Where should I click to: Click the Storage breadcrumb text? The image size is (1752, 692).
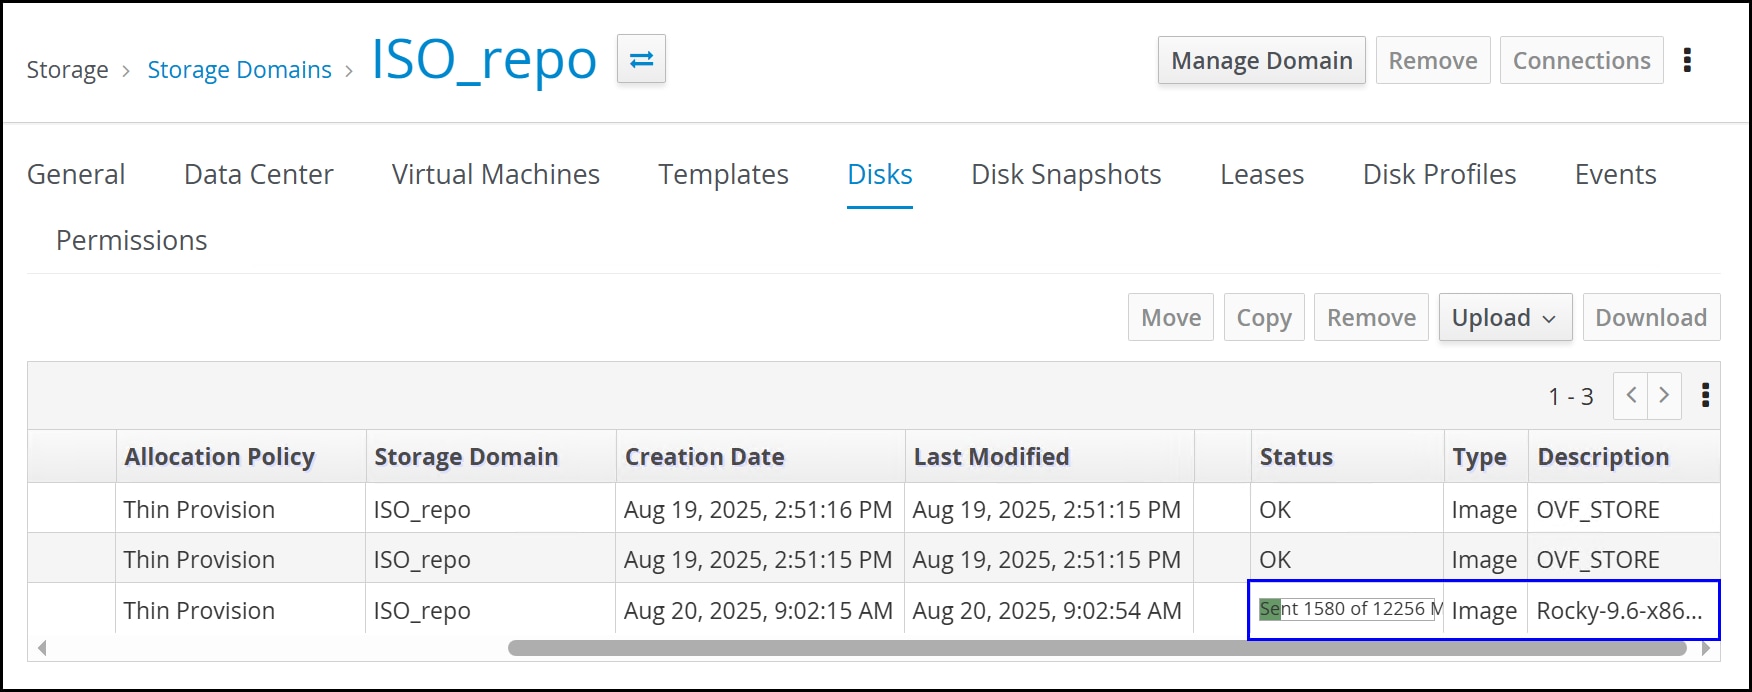pyautogui.click(x=67, y=70)
